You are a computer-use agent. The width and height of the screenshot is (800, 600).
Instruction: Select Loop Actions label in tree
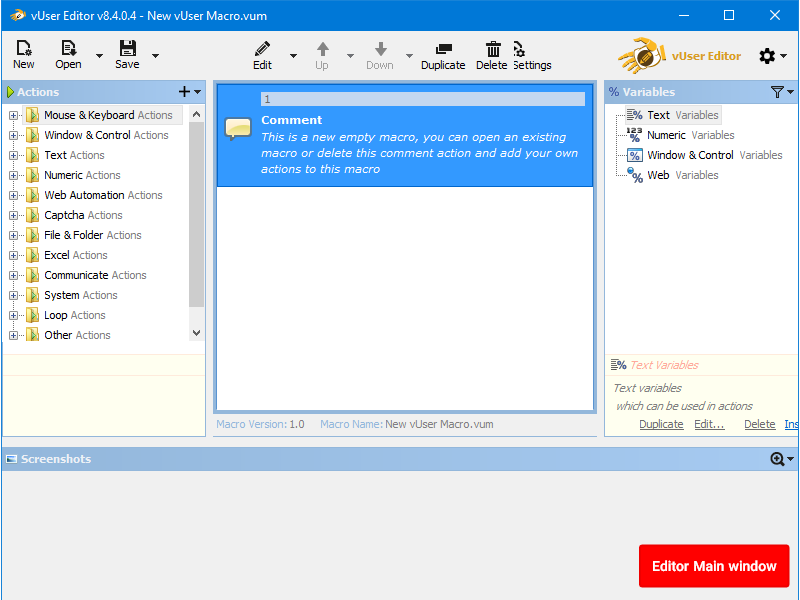point(75,315)
